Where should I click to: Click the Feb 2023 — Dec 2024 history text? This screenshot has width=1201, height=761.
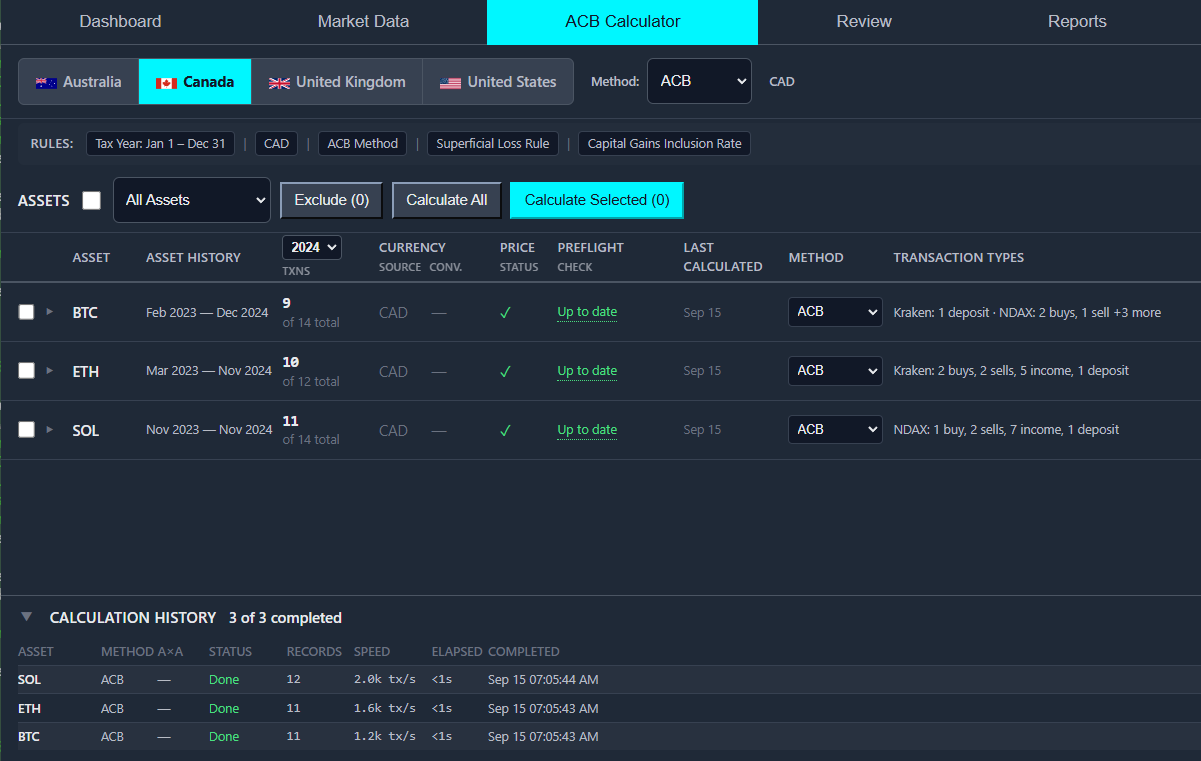click(x=207, y=313)
